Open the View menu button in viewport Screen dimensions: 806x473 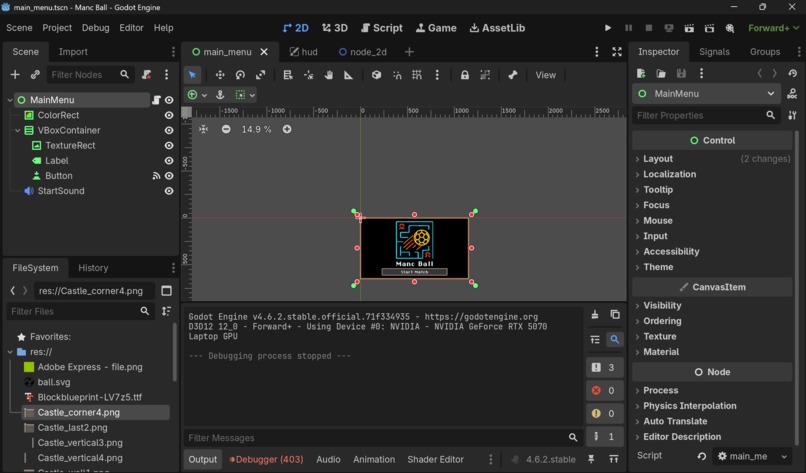point(545,75)
